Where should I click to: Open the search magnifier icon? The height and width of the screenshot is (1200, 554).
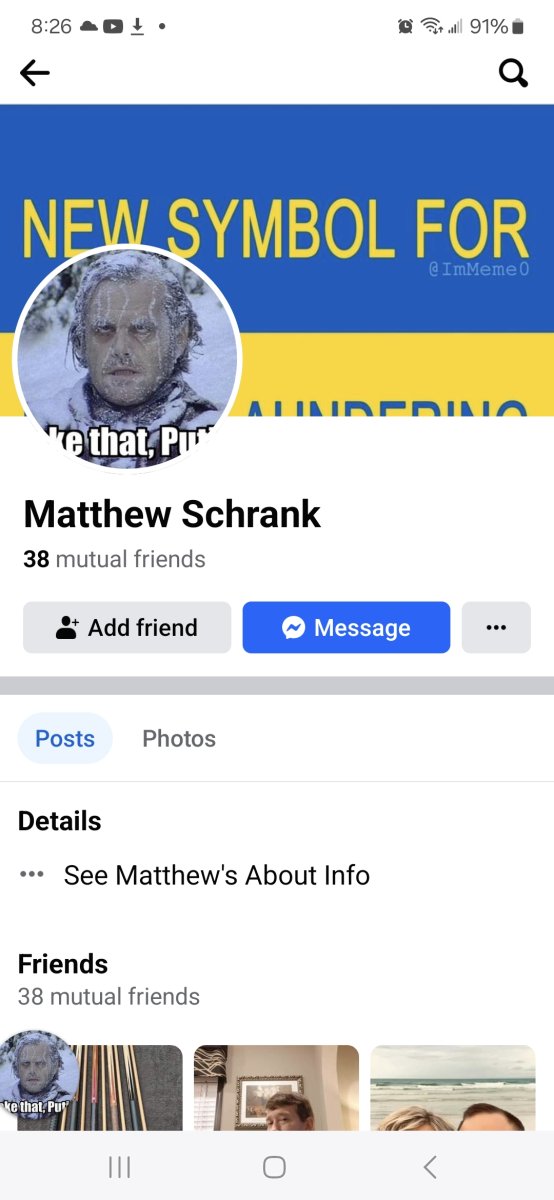513,73
